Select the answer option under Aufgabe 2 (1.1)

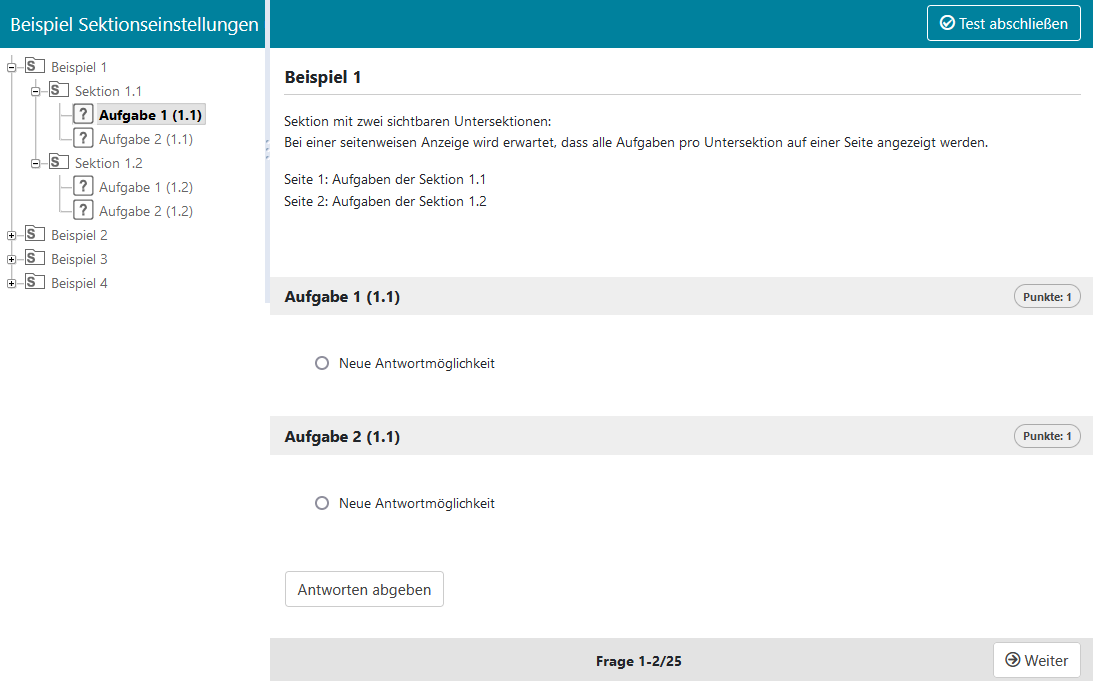coord(322,503)
